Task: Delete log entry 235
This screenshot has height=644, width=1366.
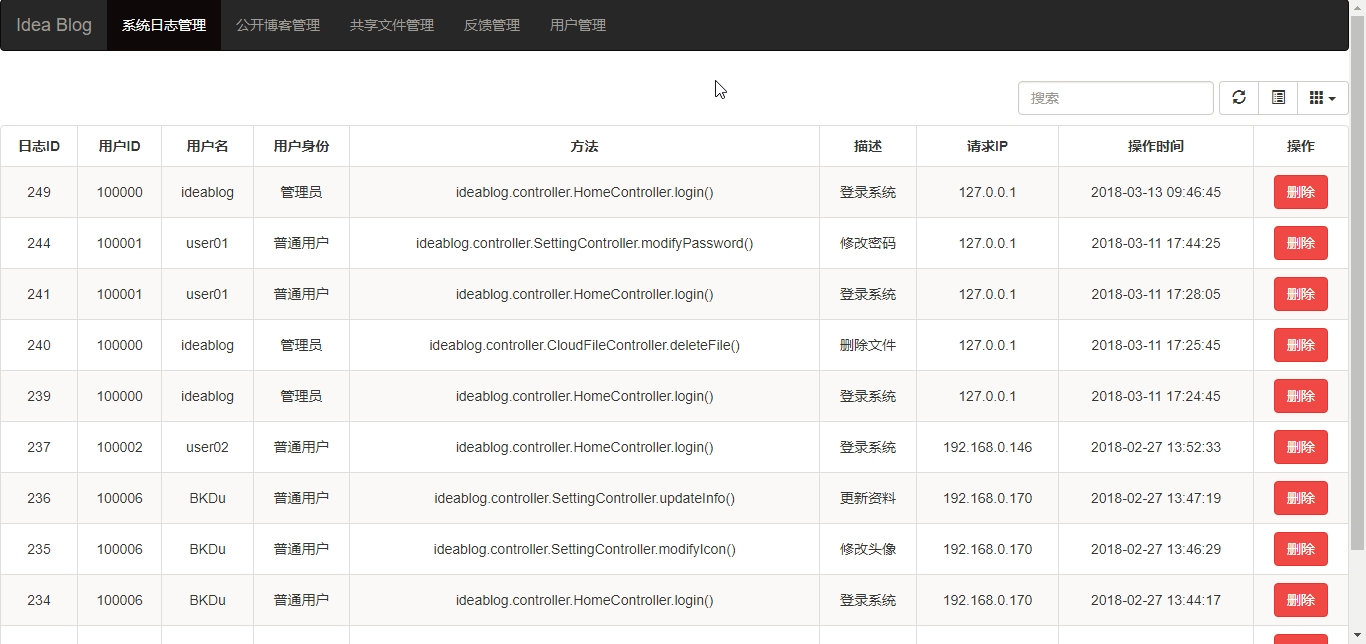Action: [1300, 549]
